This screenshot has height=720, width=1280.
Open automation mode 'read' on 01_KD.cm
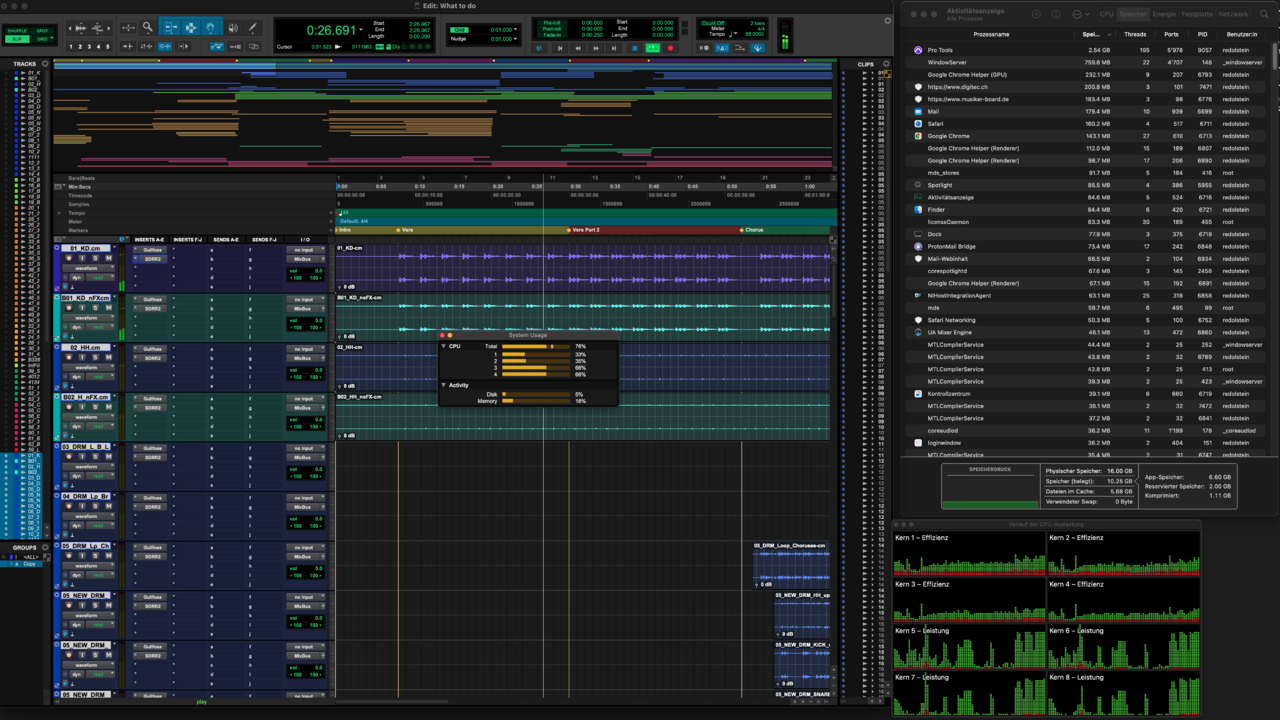pyautogui.click(x=100, y=277)
